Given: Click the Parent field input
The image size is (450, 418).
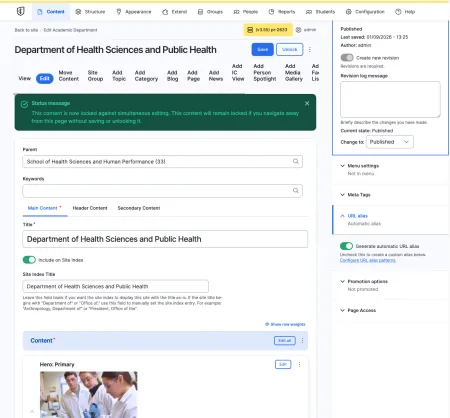Looking at the screenshot, I should [163, 162].
